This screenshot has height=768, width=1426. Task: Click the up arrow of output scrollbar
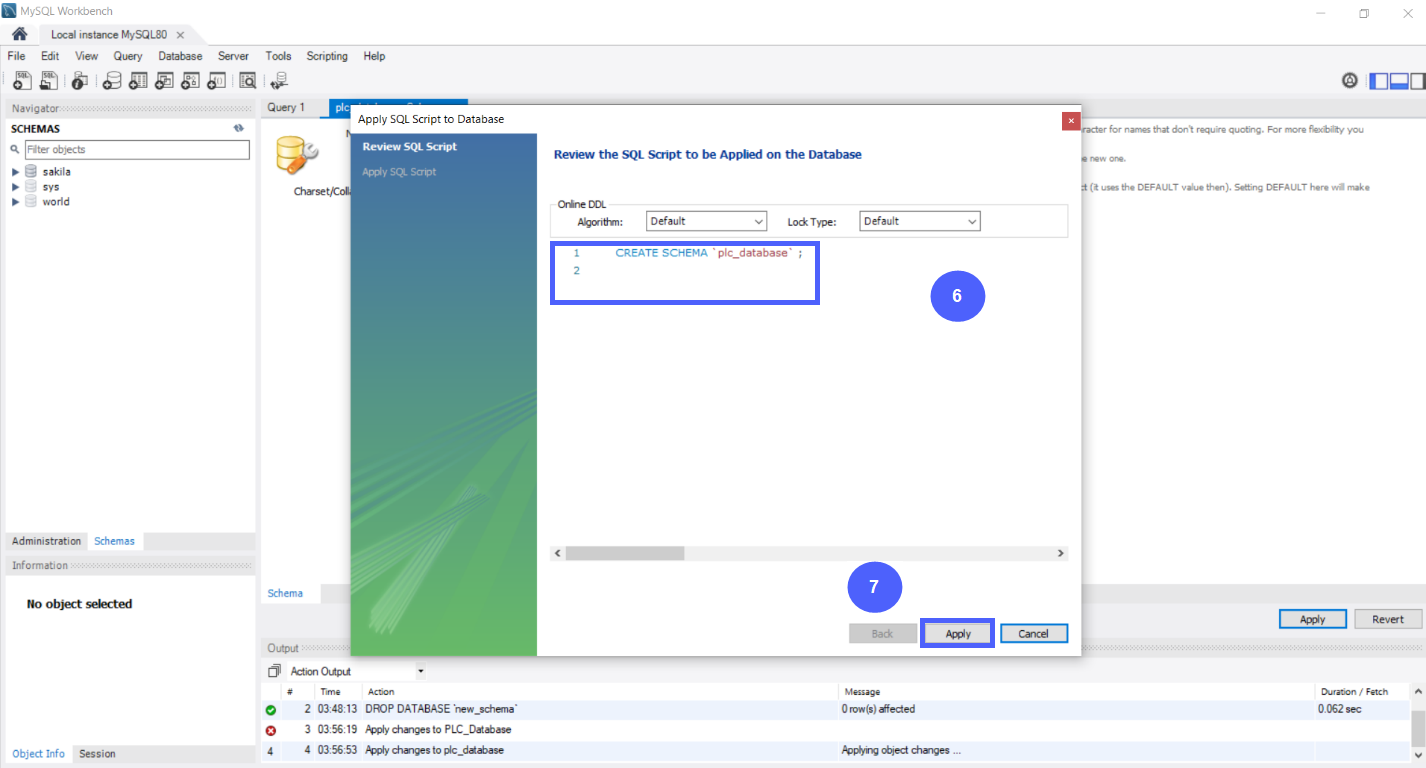[x=1417, y=692]
